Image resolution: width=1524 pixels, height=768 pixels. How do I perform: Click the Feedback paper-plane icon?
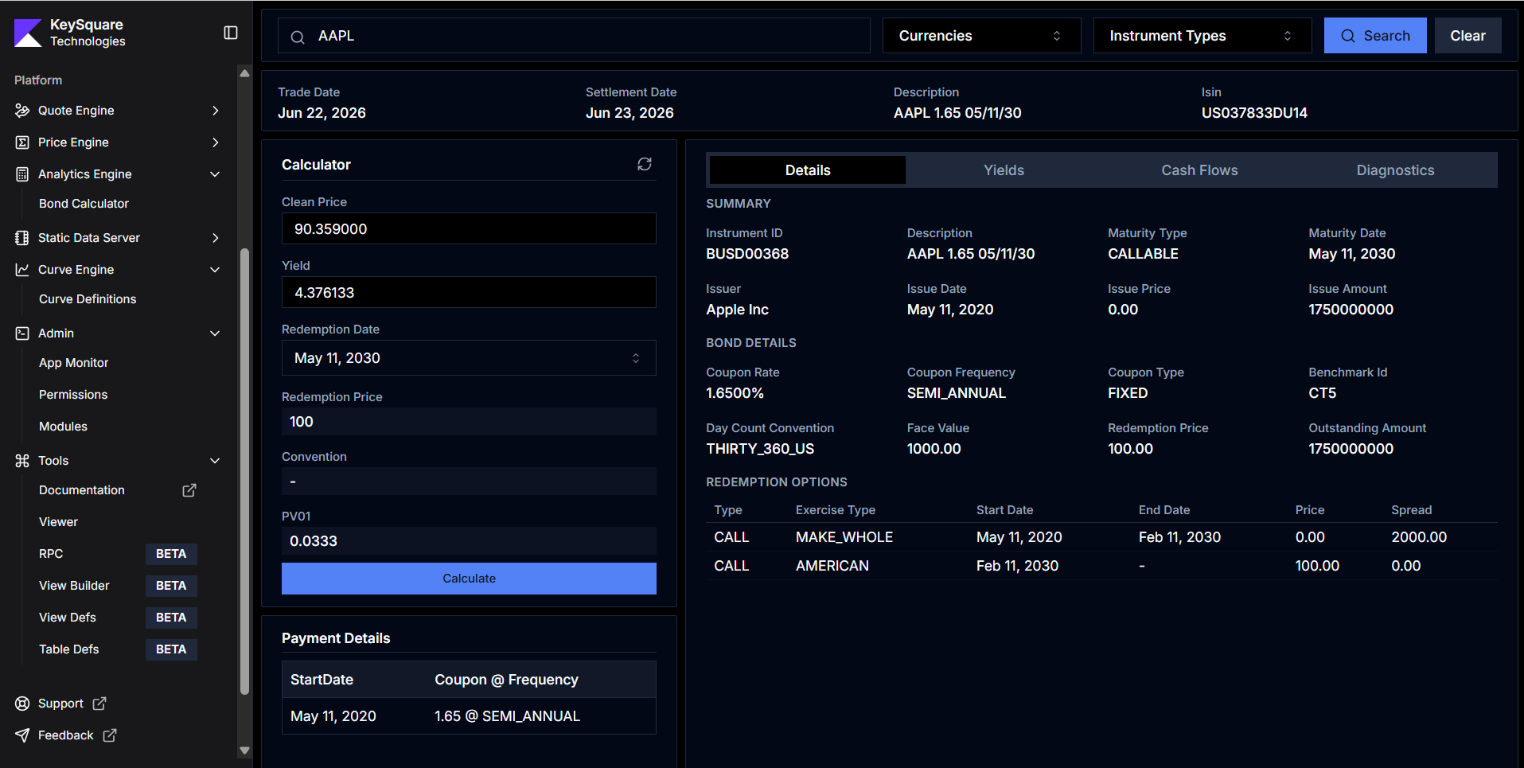click(x=22, y=736)
